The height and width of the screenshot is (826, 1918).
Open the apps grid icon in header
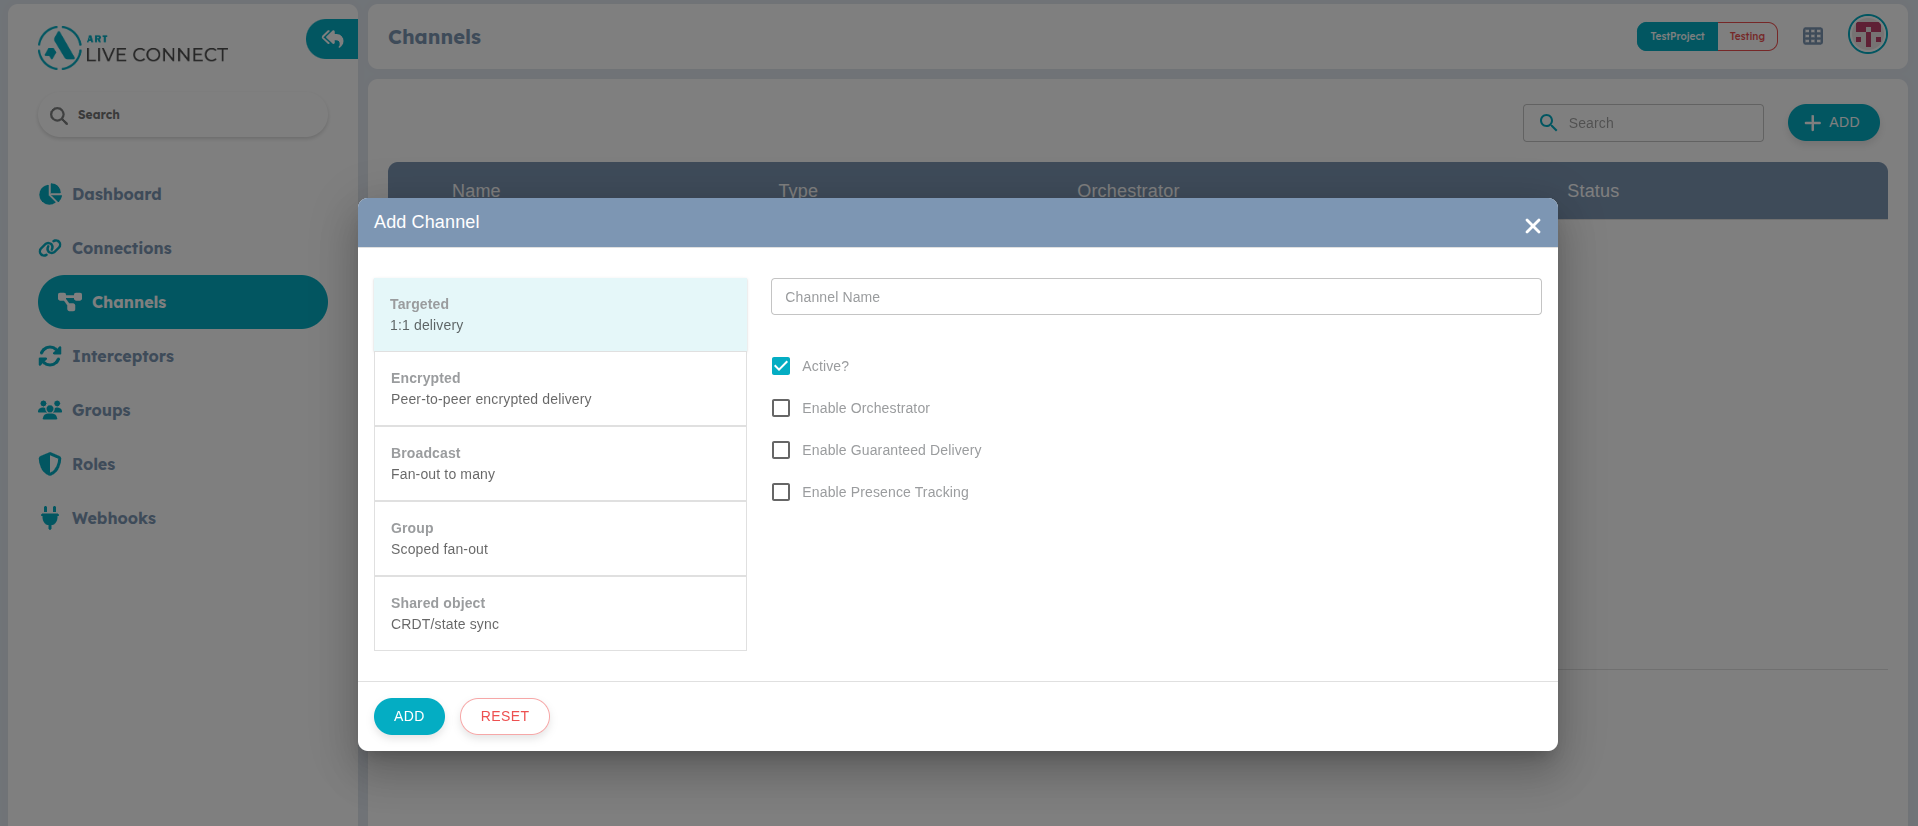(1812, 37)
